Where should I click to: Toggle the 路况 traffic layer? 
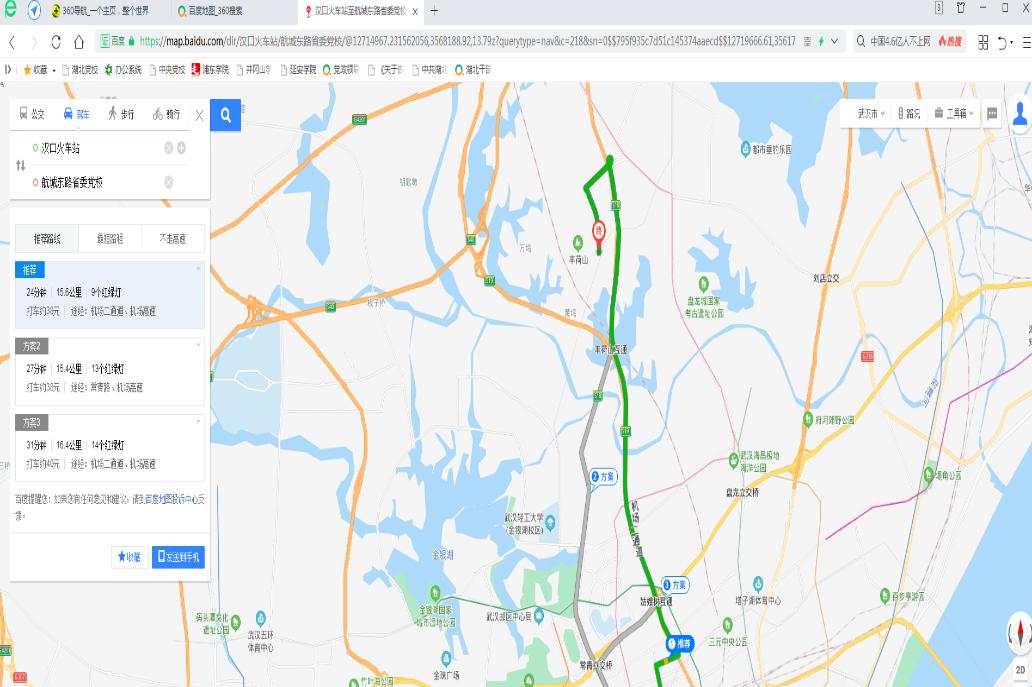click(x=909, y=113)
